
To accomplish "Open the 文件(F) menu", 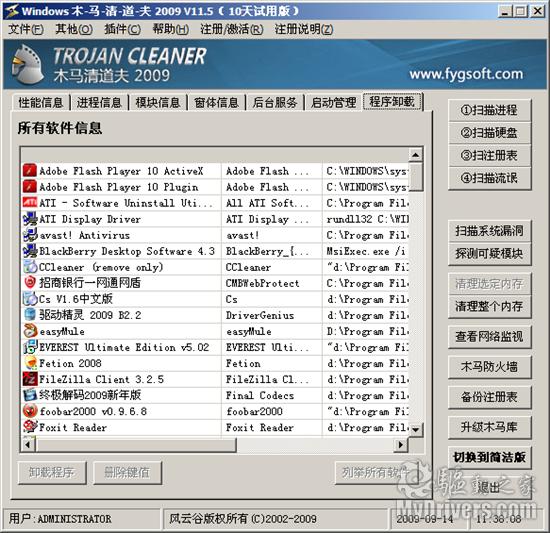I will pyautogui.click(x=26, y=29).
